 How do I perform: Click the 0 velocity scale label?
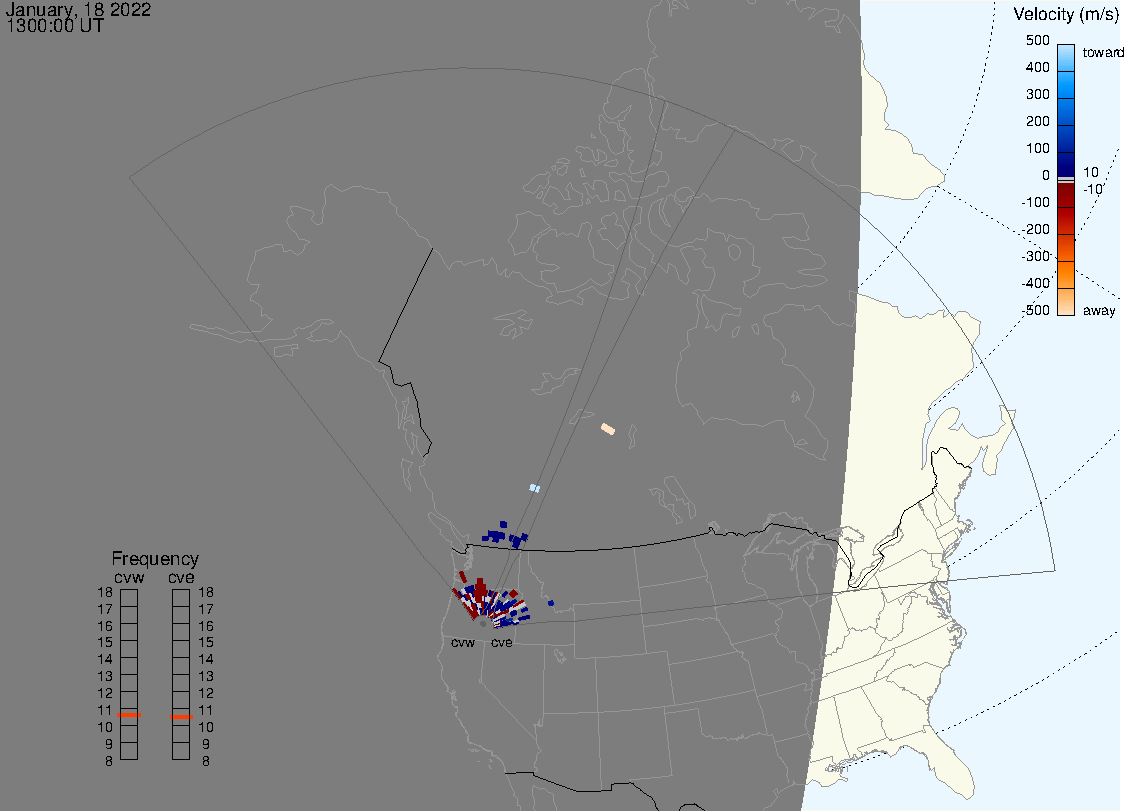[1045, 175]
